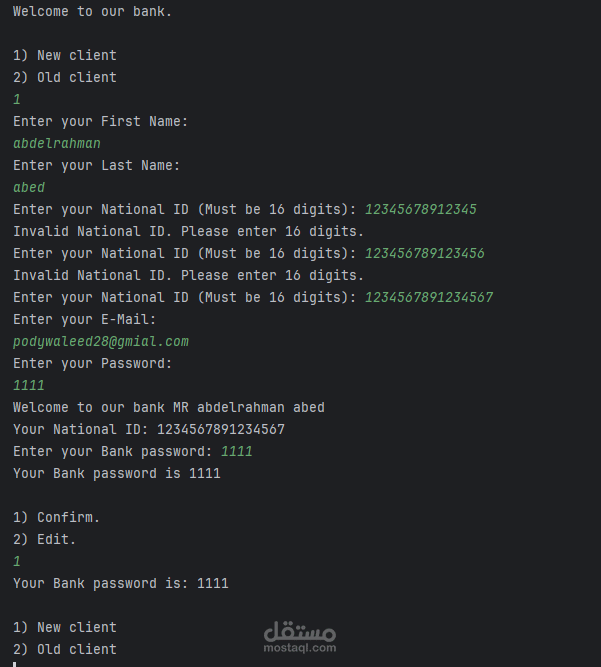The width and height of the screenshot is (601, 667).
Task: Select the bottom "2) Old client" option
Action: 65,649
